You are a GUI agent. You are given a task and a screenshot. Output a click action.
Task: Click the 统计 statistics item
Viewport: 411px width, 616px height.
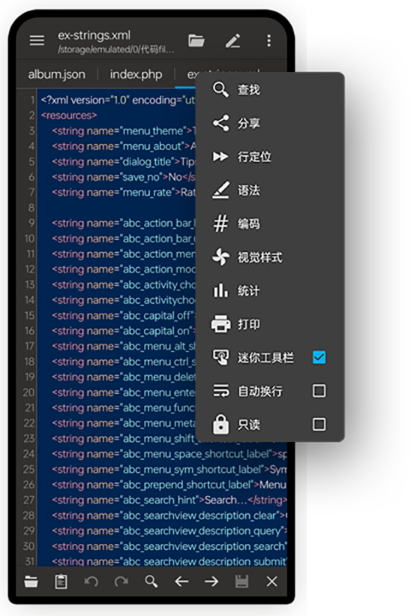(x=270, y=291)
